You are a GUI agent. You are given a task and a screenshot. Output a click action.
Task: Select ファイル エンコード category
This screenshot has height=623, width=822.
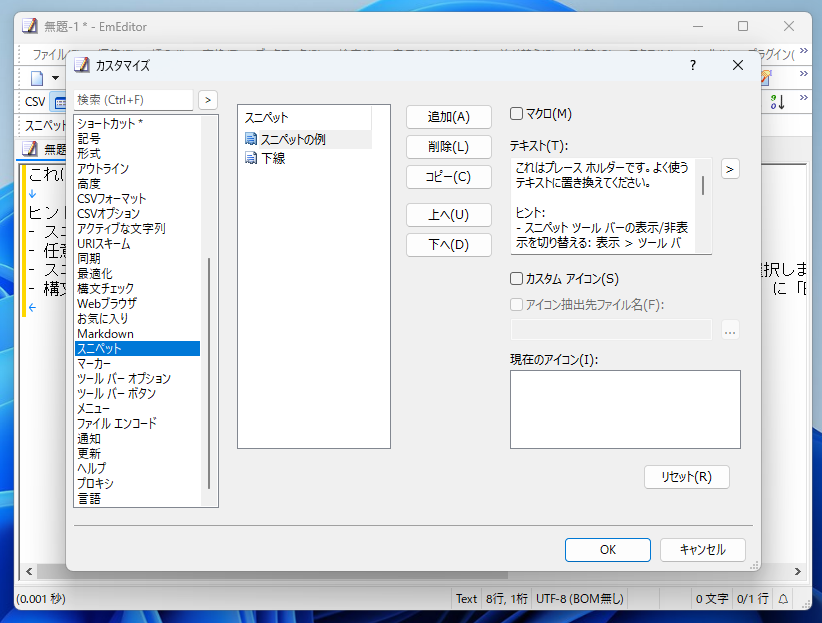point(137,423)
